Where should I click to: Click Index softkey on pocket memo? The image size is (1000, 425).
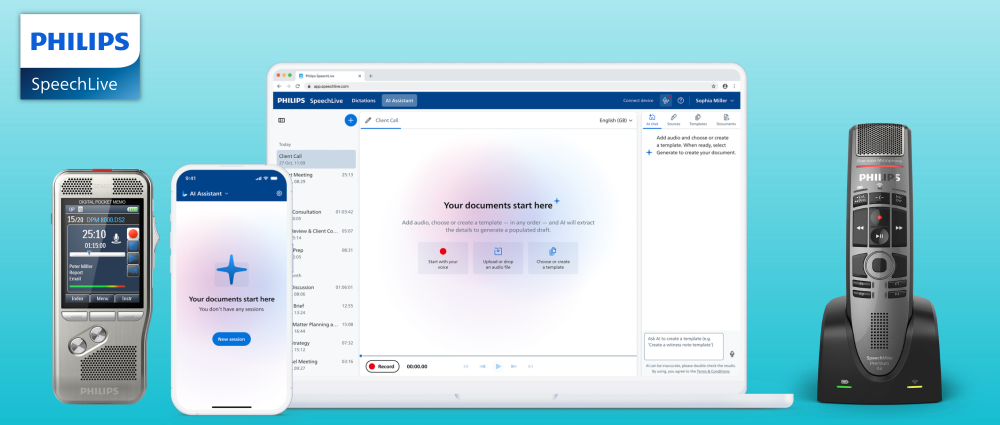[77, 298]
